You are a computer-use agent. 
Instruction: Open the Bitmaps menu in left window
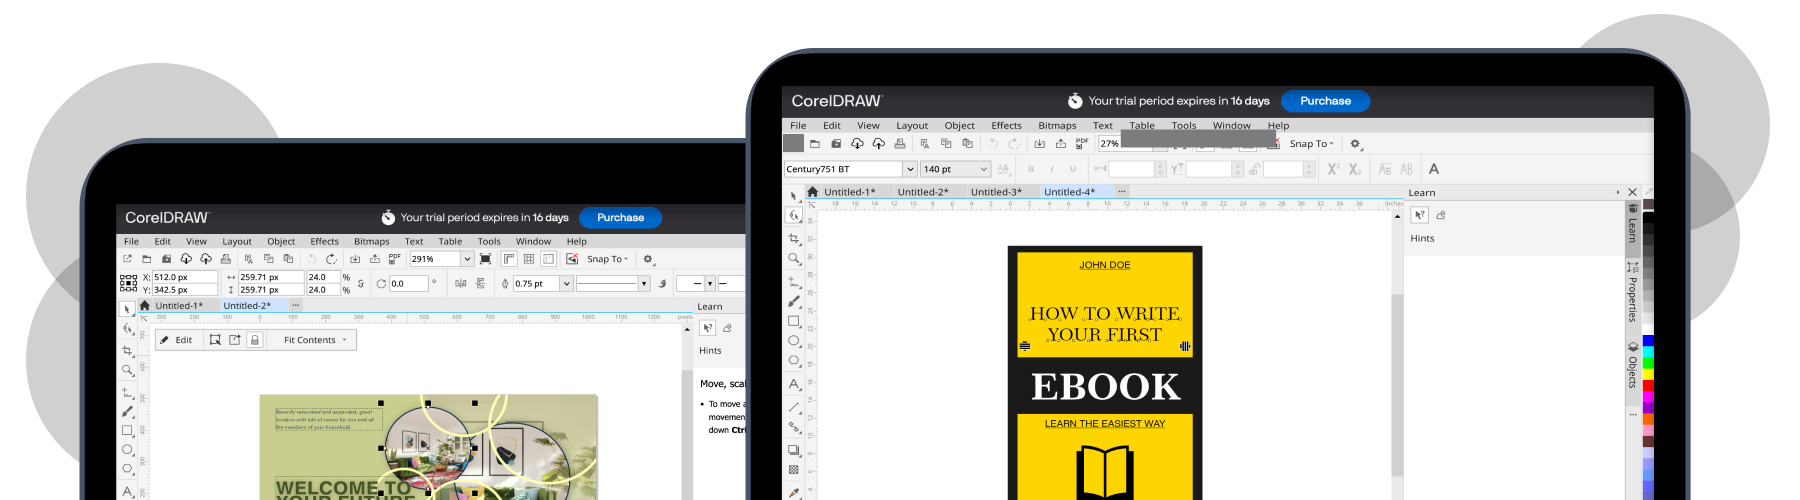[x=371, y=241]
